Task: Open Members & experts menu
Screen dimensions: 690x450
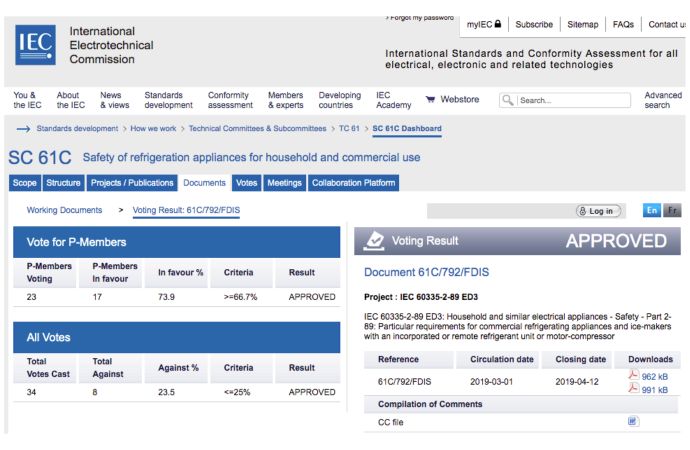Action: coord(286,100)
